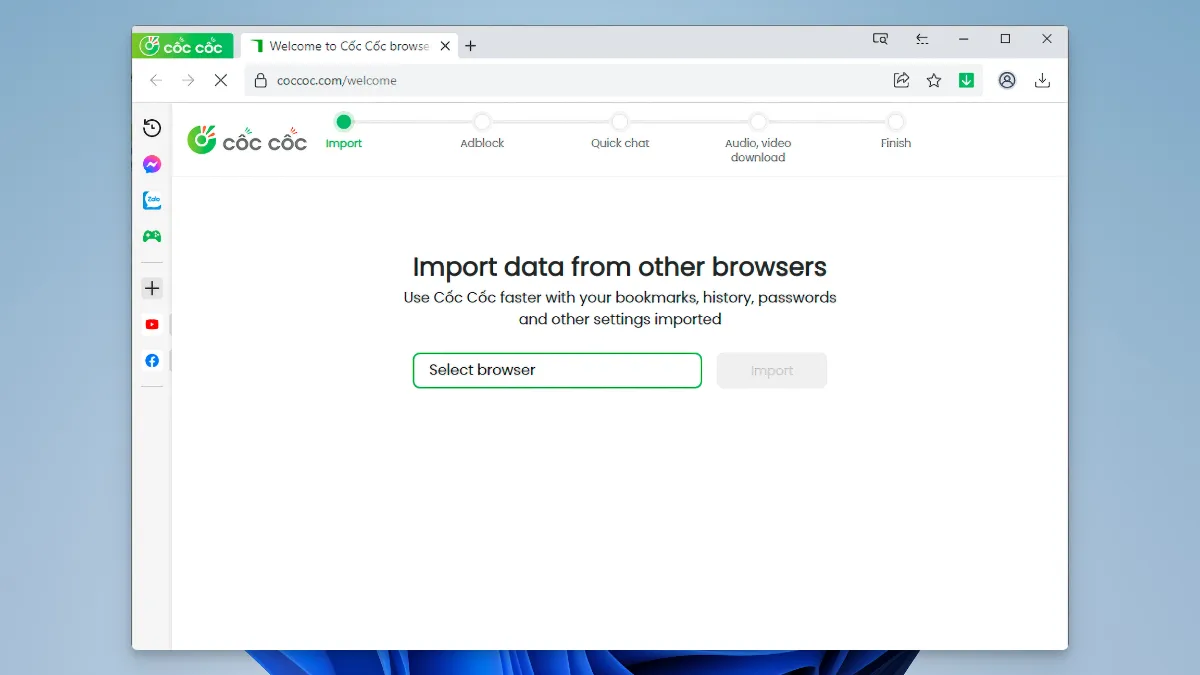The height and width of the screenshot is (675, 1200).
Task: Click the green download extension icon
Action: click(x=966, y=80)
